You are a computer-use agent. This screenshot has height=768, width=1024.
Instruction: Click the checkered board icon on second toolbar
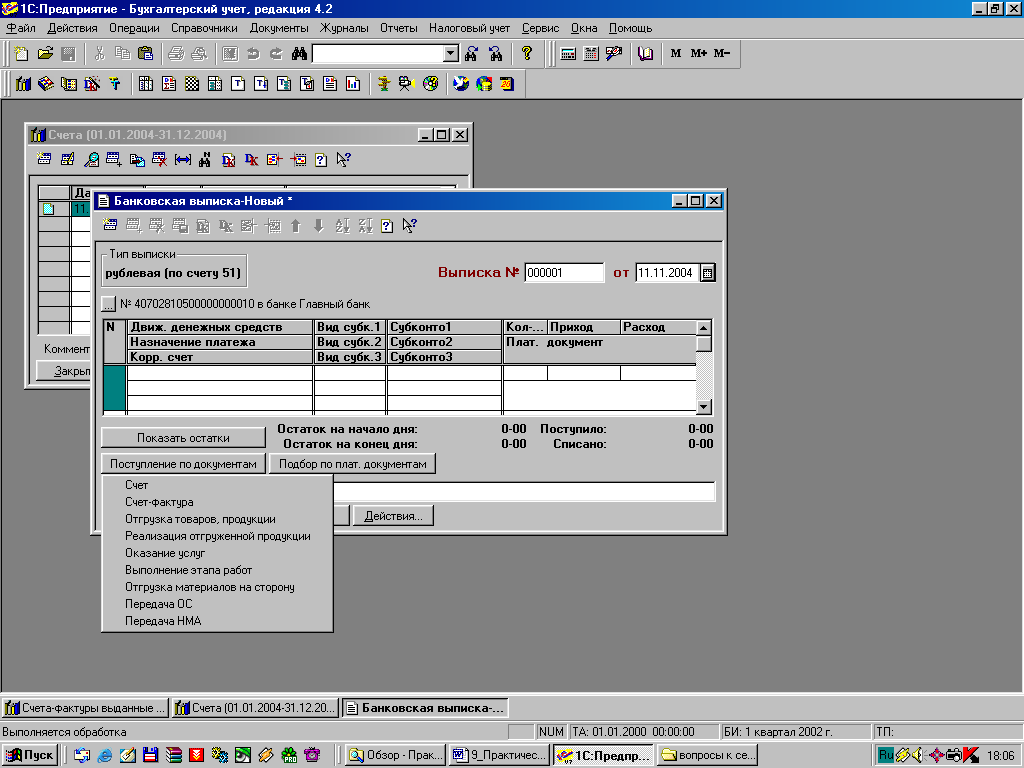(192, 84)
